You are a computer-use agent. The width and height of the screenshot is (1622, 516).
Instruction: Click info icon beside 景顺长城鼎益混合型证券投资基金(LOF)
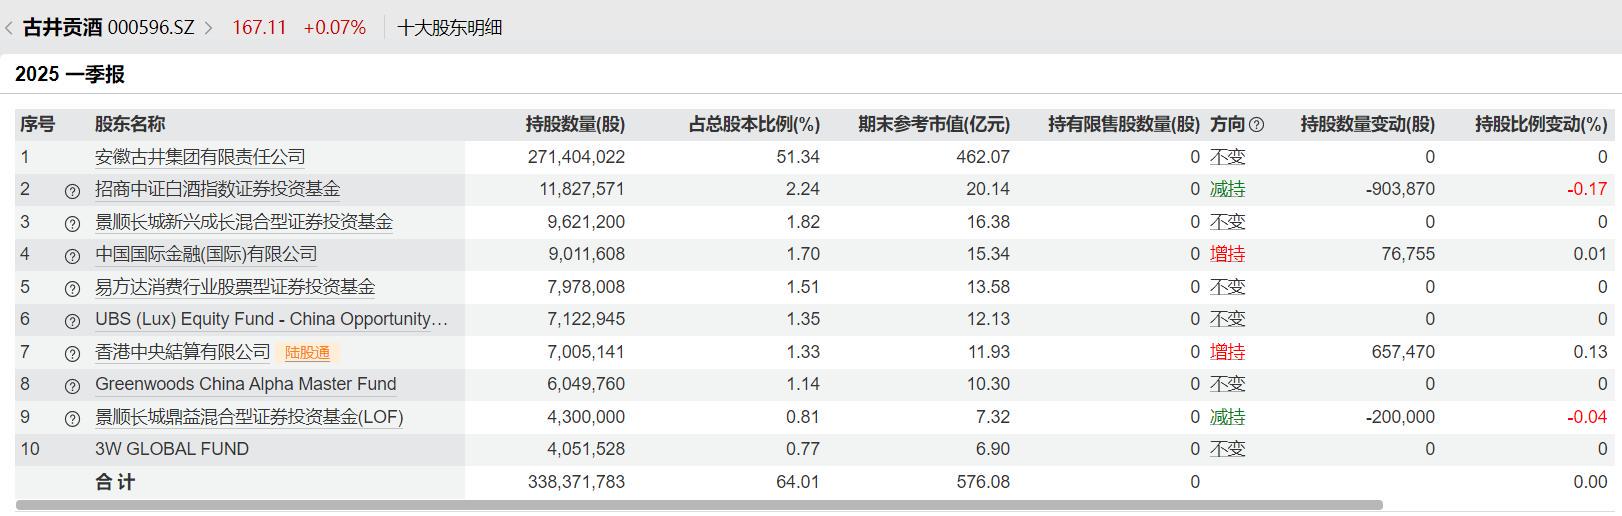[x=72, y=418]
